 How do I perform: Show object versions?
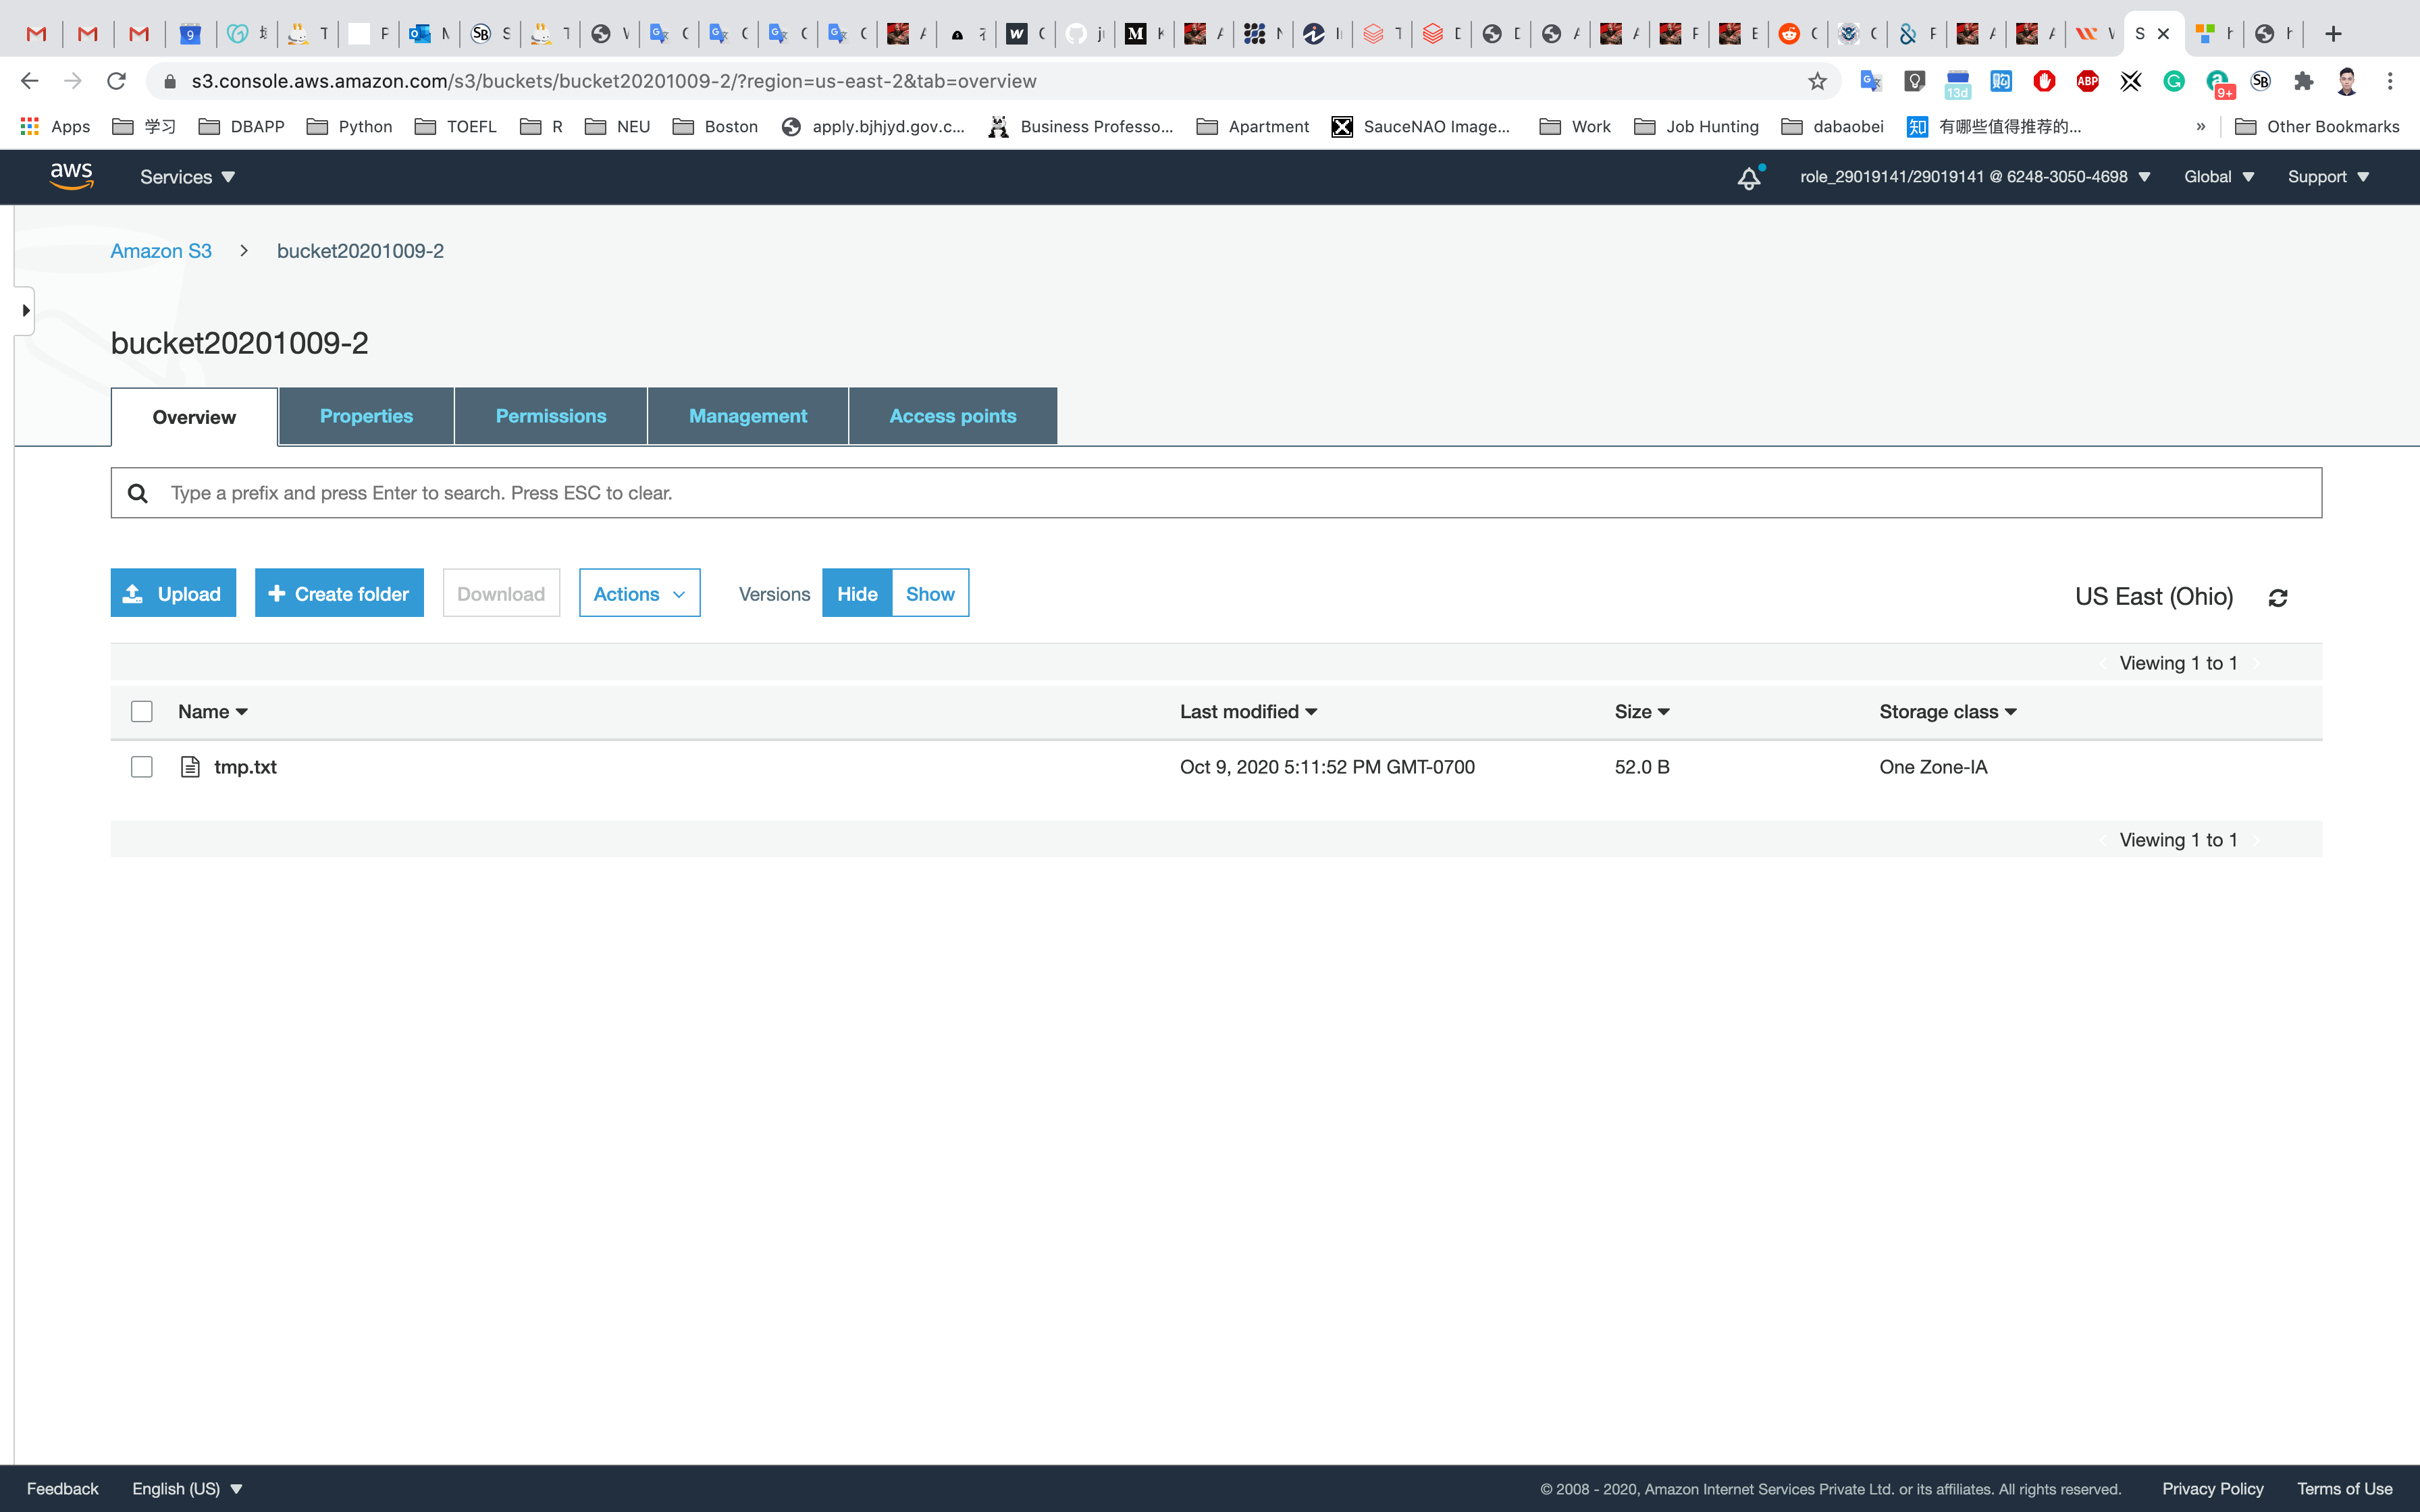pos(929,594)
